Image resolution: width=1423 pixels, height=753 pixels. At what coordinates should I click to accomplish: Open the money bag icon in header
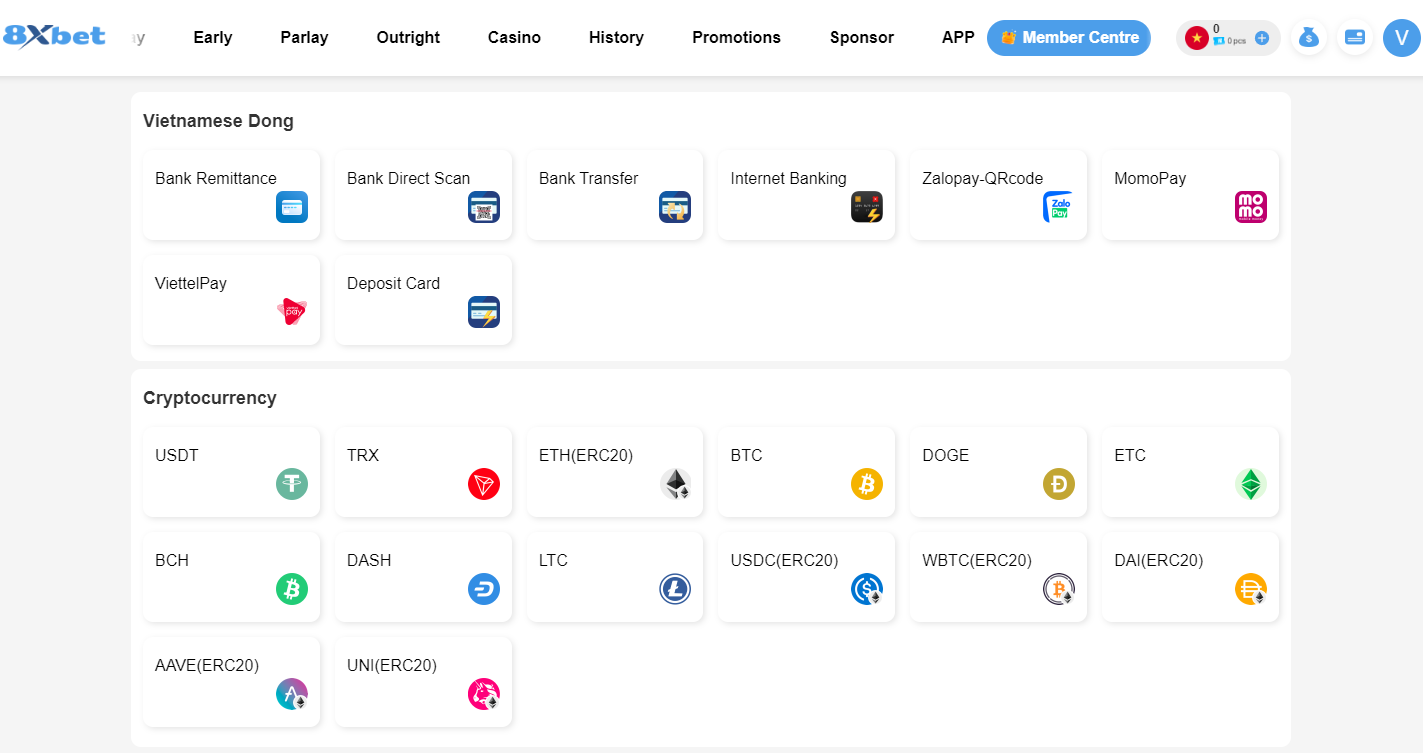1308,38
